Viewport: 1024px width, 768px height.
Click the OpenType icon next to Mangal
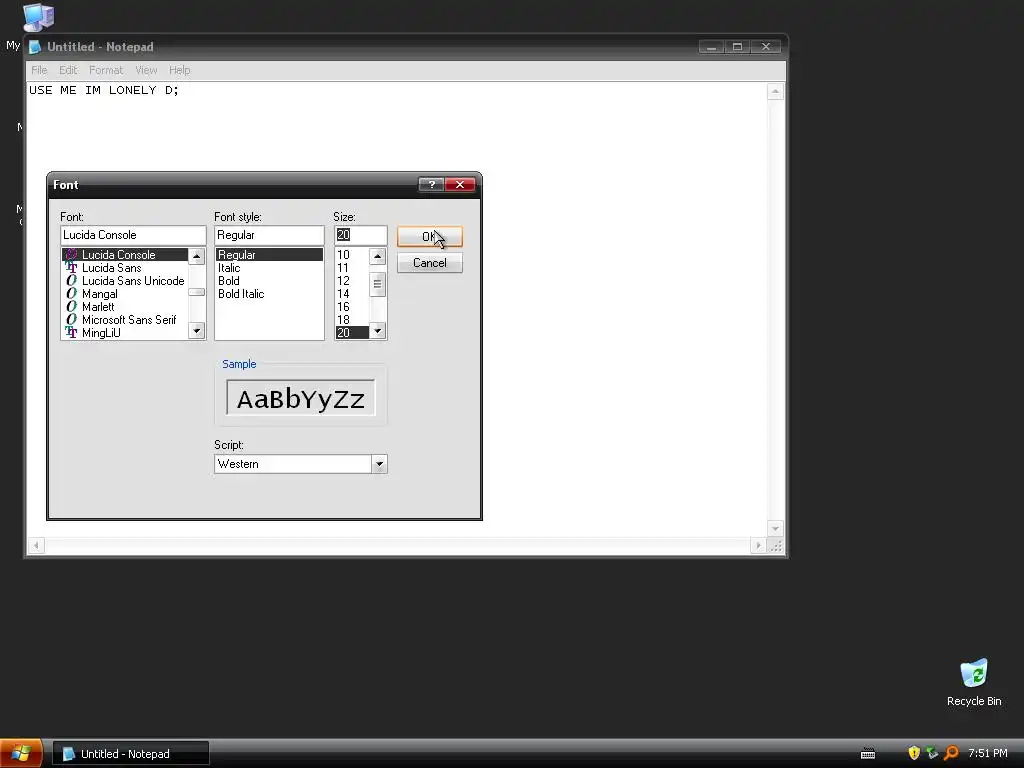71,294
